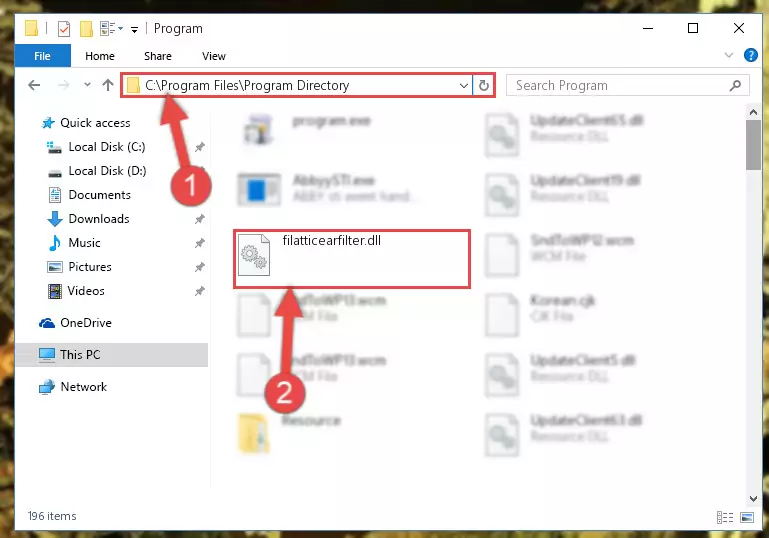Open Local Disk (D:) in sidebar
This screenshot has width=769, height=538.
(107, 171)
